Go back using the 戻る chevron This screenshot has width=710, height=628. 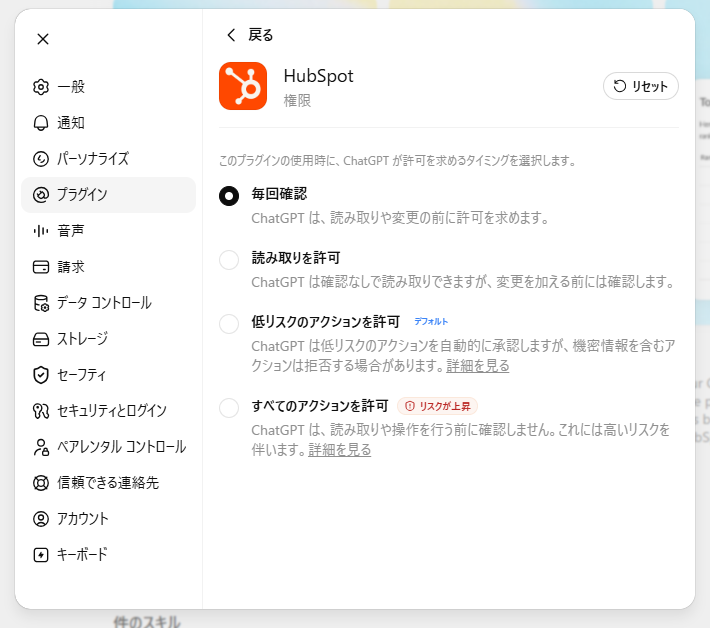click(231, 35)
